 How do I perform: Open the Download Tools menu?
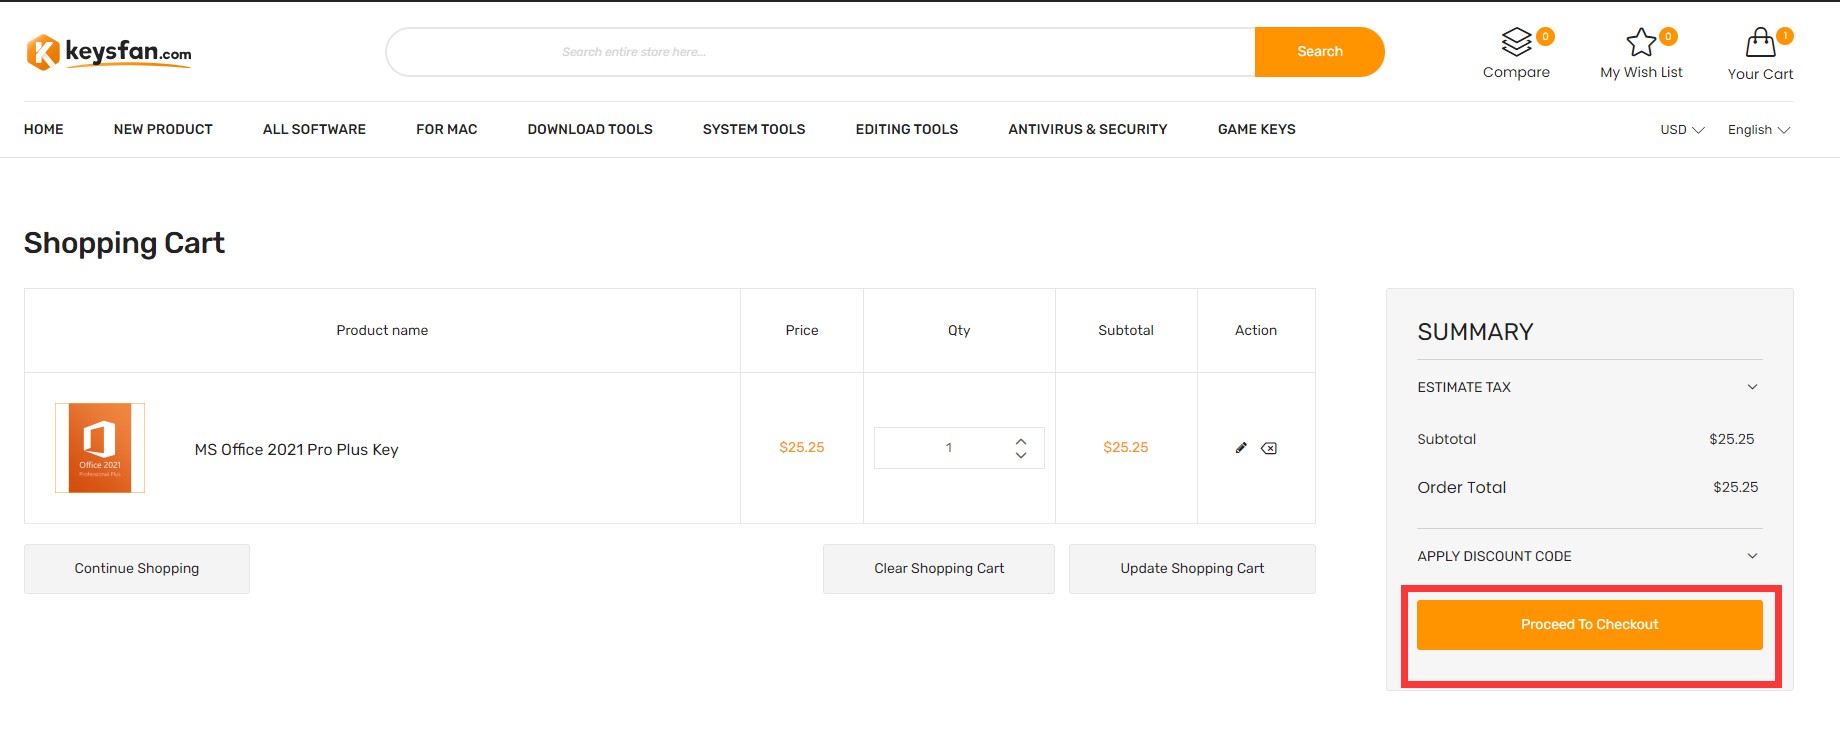coord(590,129)
